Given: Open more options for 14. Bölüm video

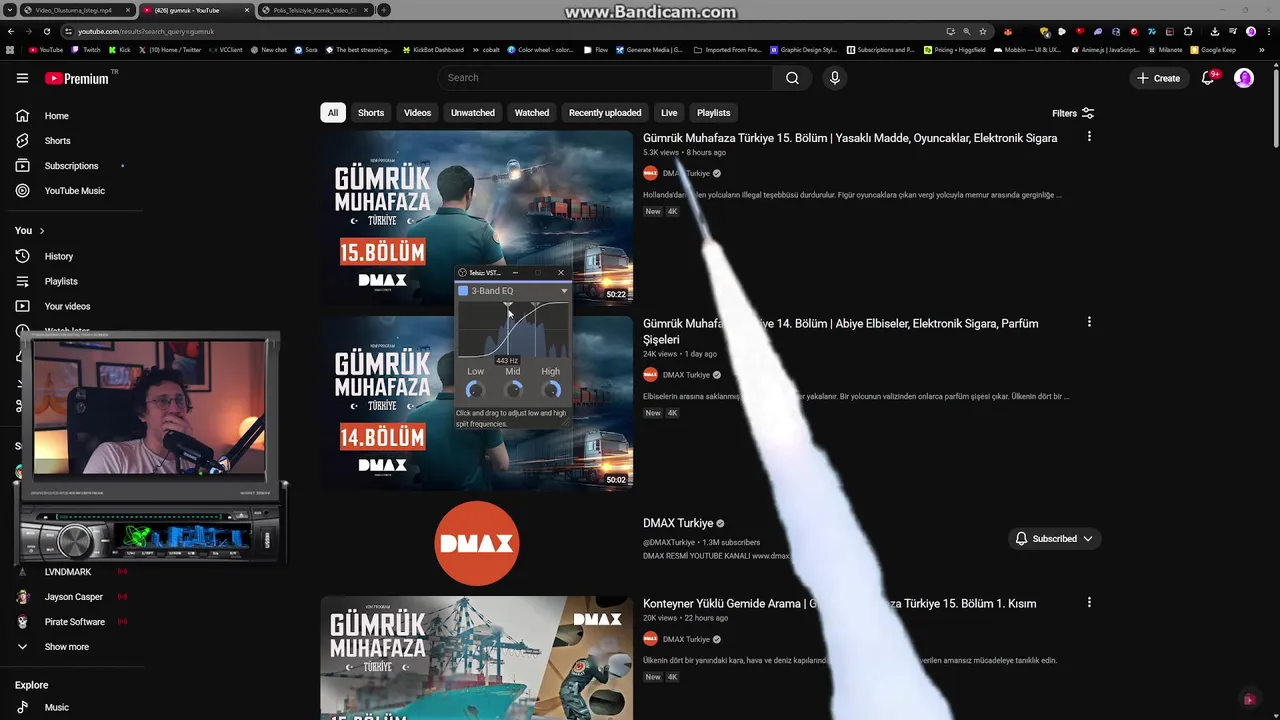Looking at the screenshot, I should coord(1089,322).
